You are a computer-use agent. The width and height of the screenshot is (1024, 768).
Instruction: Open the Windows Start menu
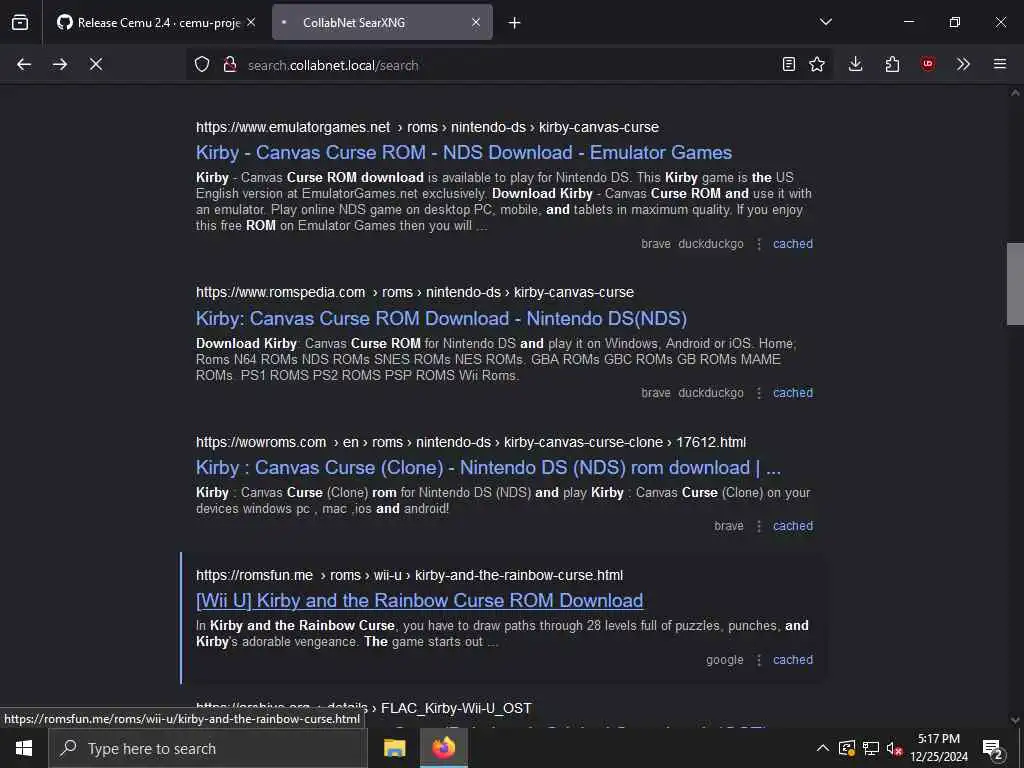point(24,748)
